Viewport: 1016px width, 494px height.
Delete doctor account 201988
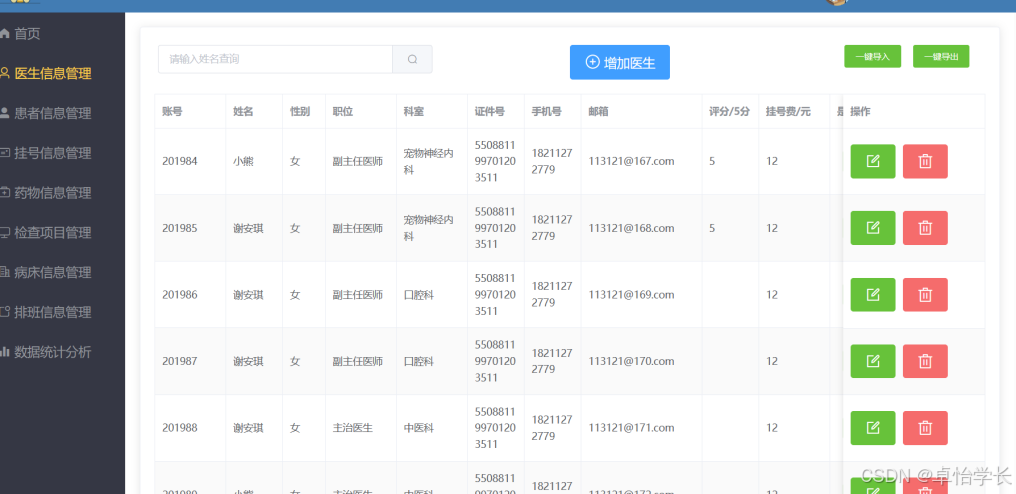[925, 428]
